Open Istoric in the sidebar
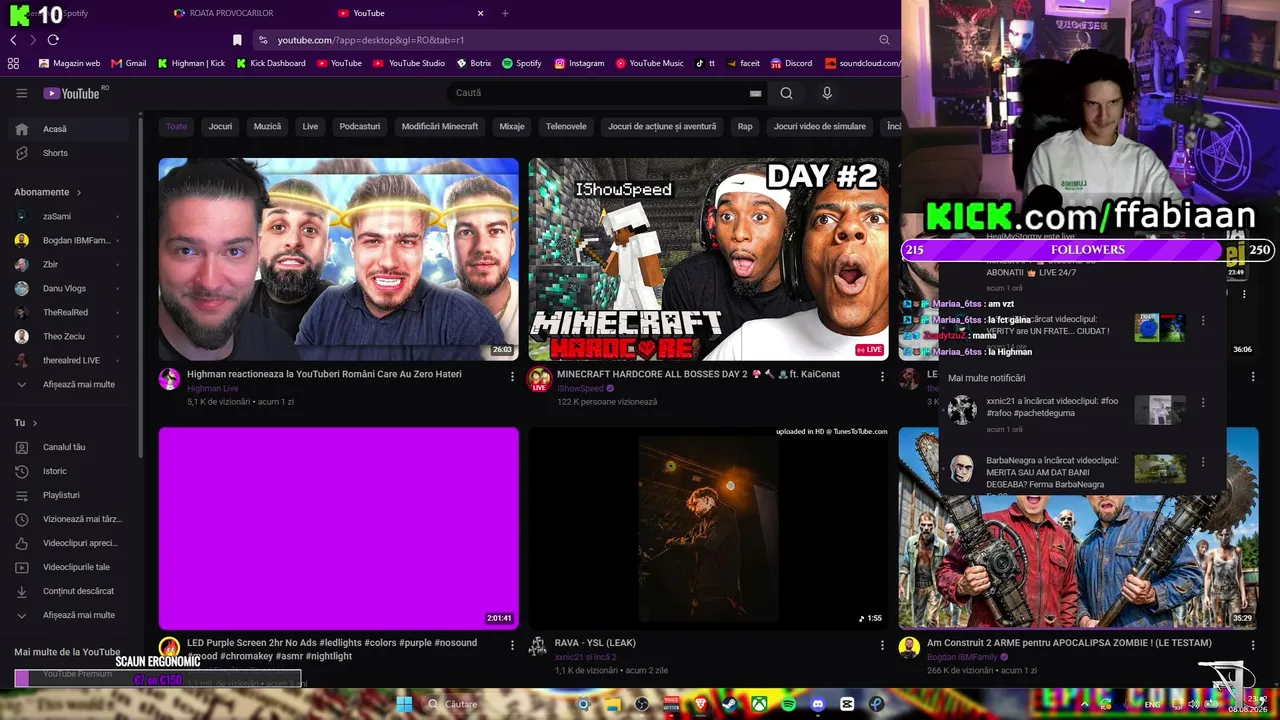This screenshot has width=1280, height=720. point(67,471)
